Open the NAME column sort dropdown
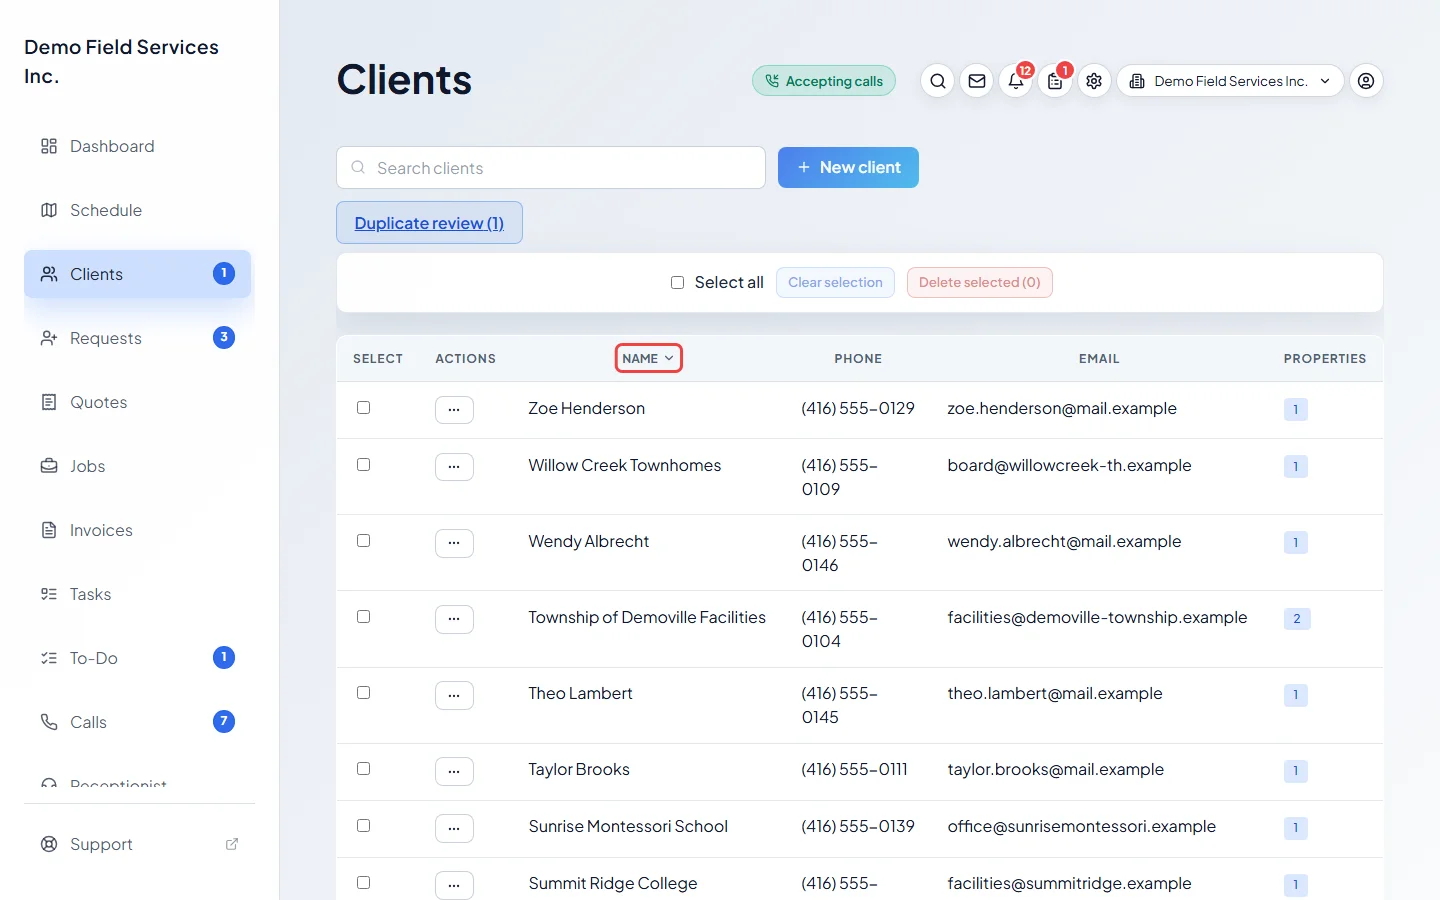 point(648,358)
